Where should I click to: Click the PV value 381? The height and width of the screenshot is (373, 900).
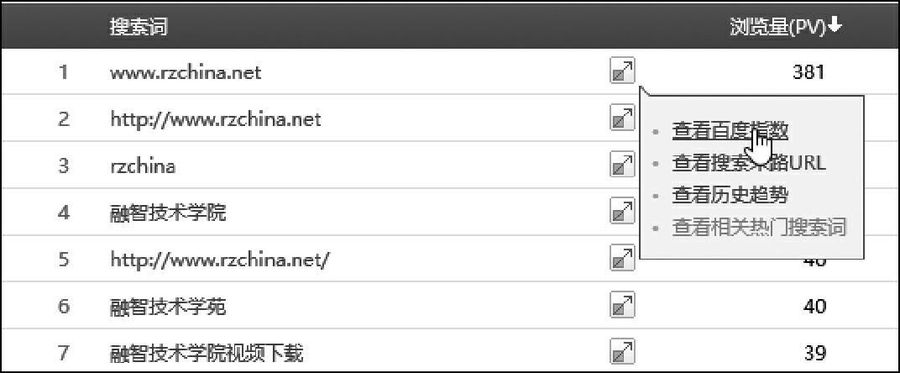coord(808,72)
